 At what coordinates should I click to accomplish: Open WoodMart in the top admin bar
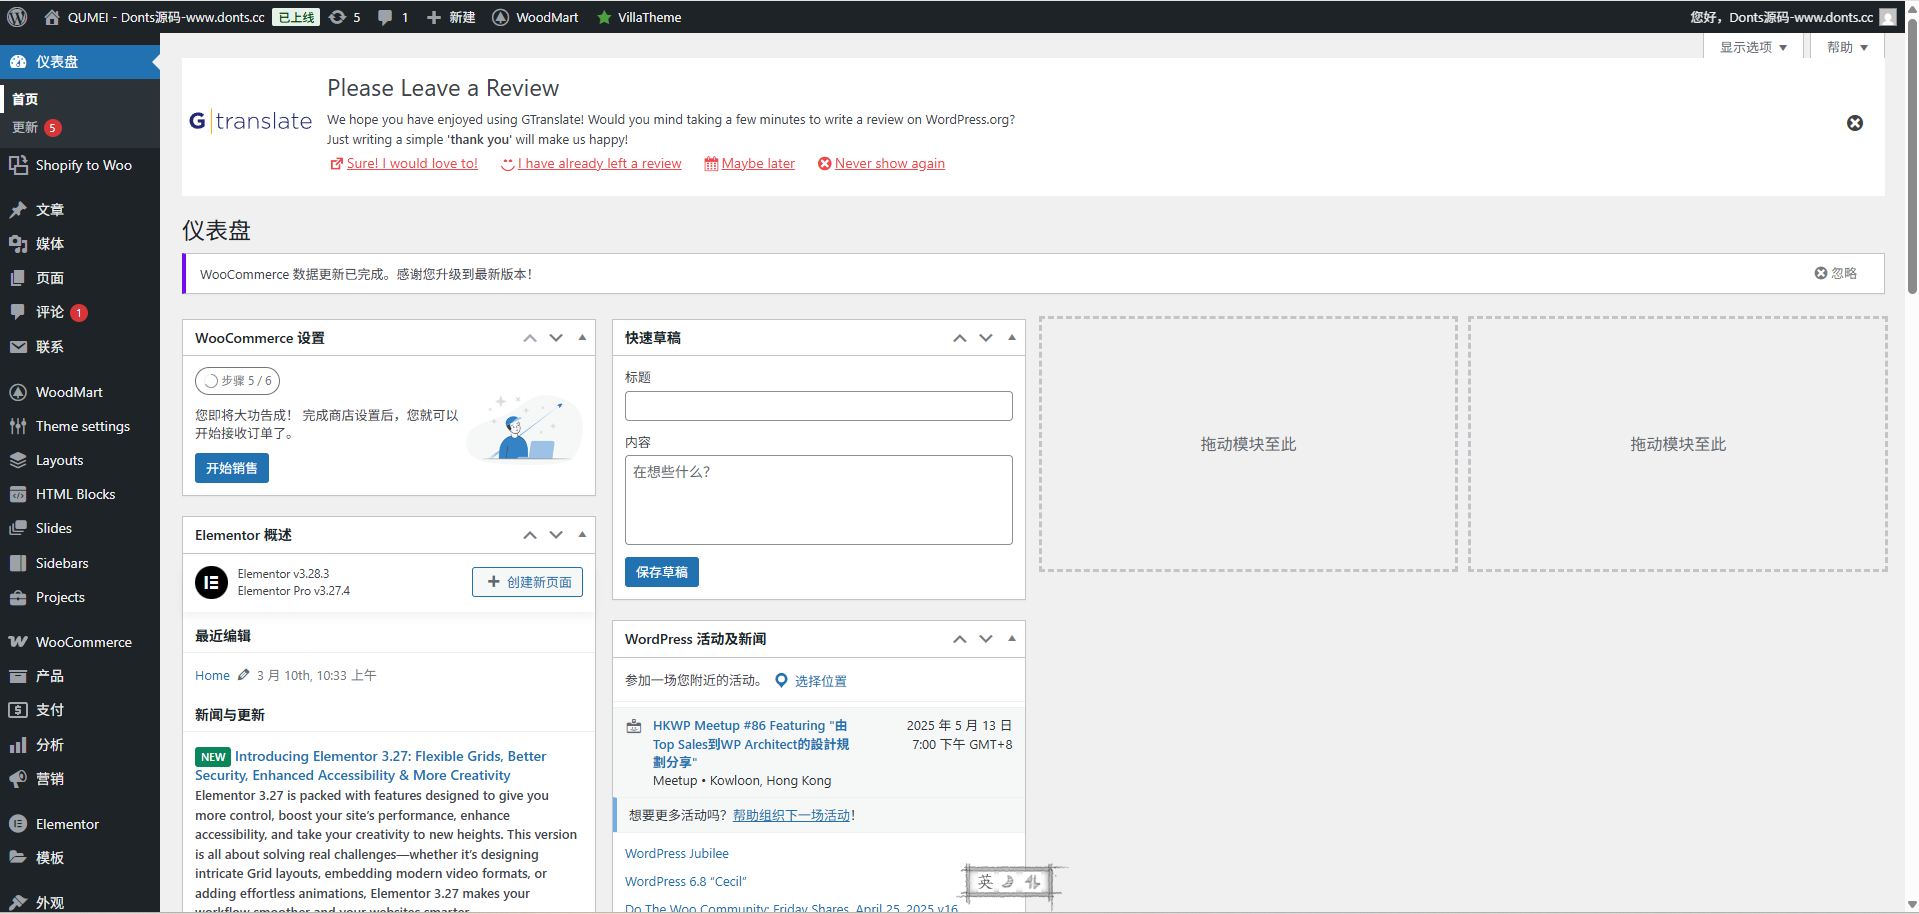536,17
